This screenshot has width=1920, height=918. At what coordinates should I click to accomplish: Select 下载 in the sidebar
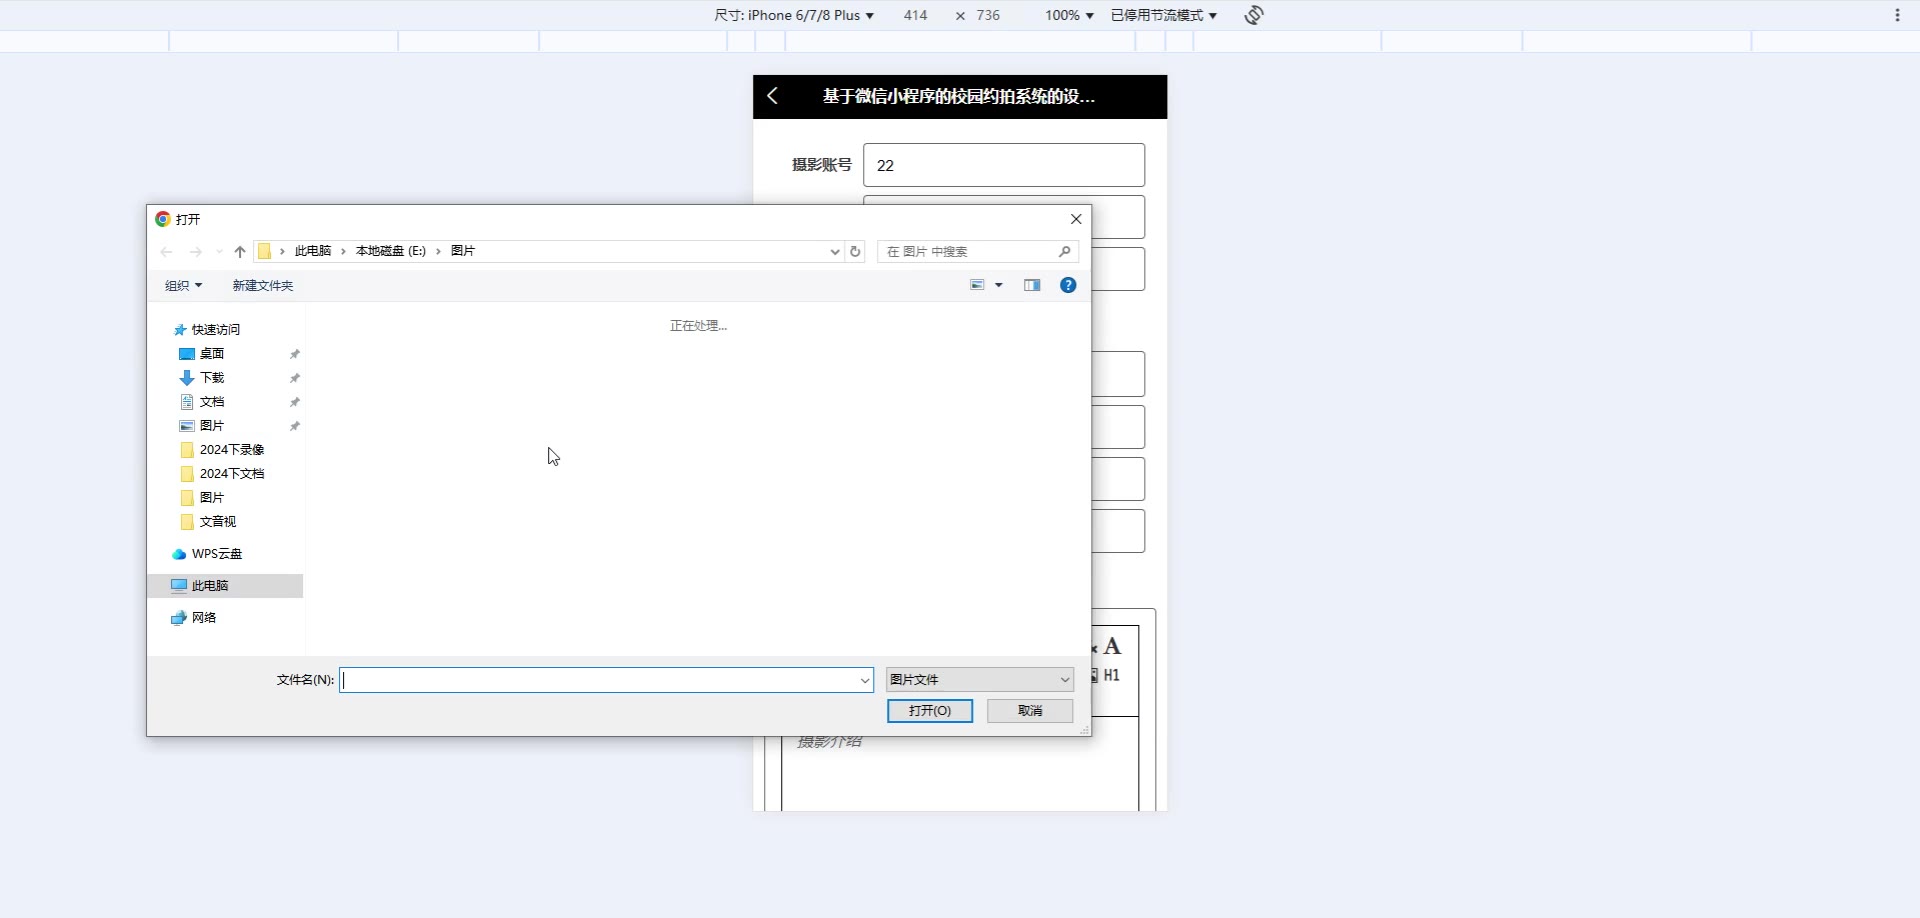pyautogui.click(x=211, y=378)
